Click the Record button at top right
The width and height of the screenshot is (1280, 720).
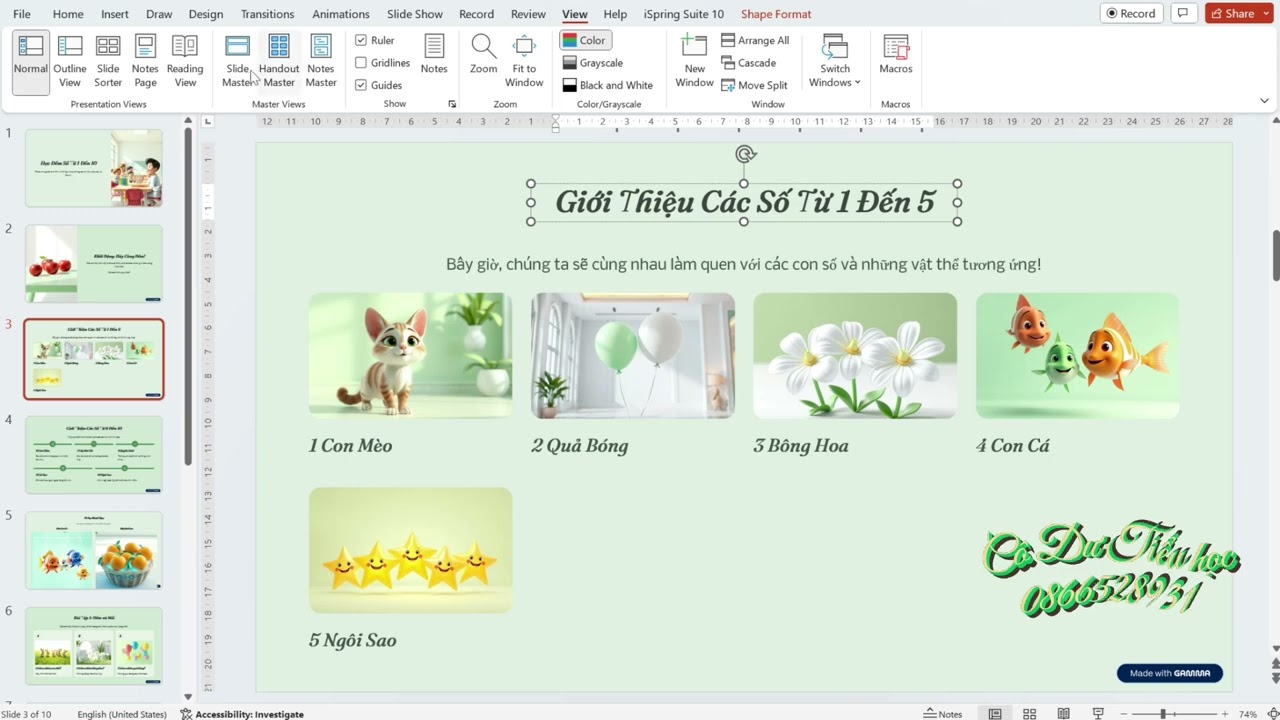tap(1131, 14)
